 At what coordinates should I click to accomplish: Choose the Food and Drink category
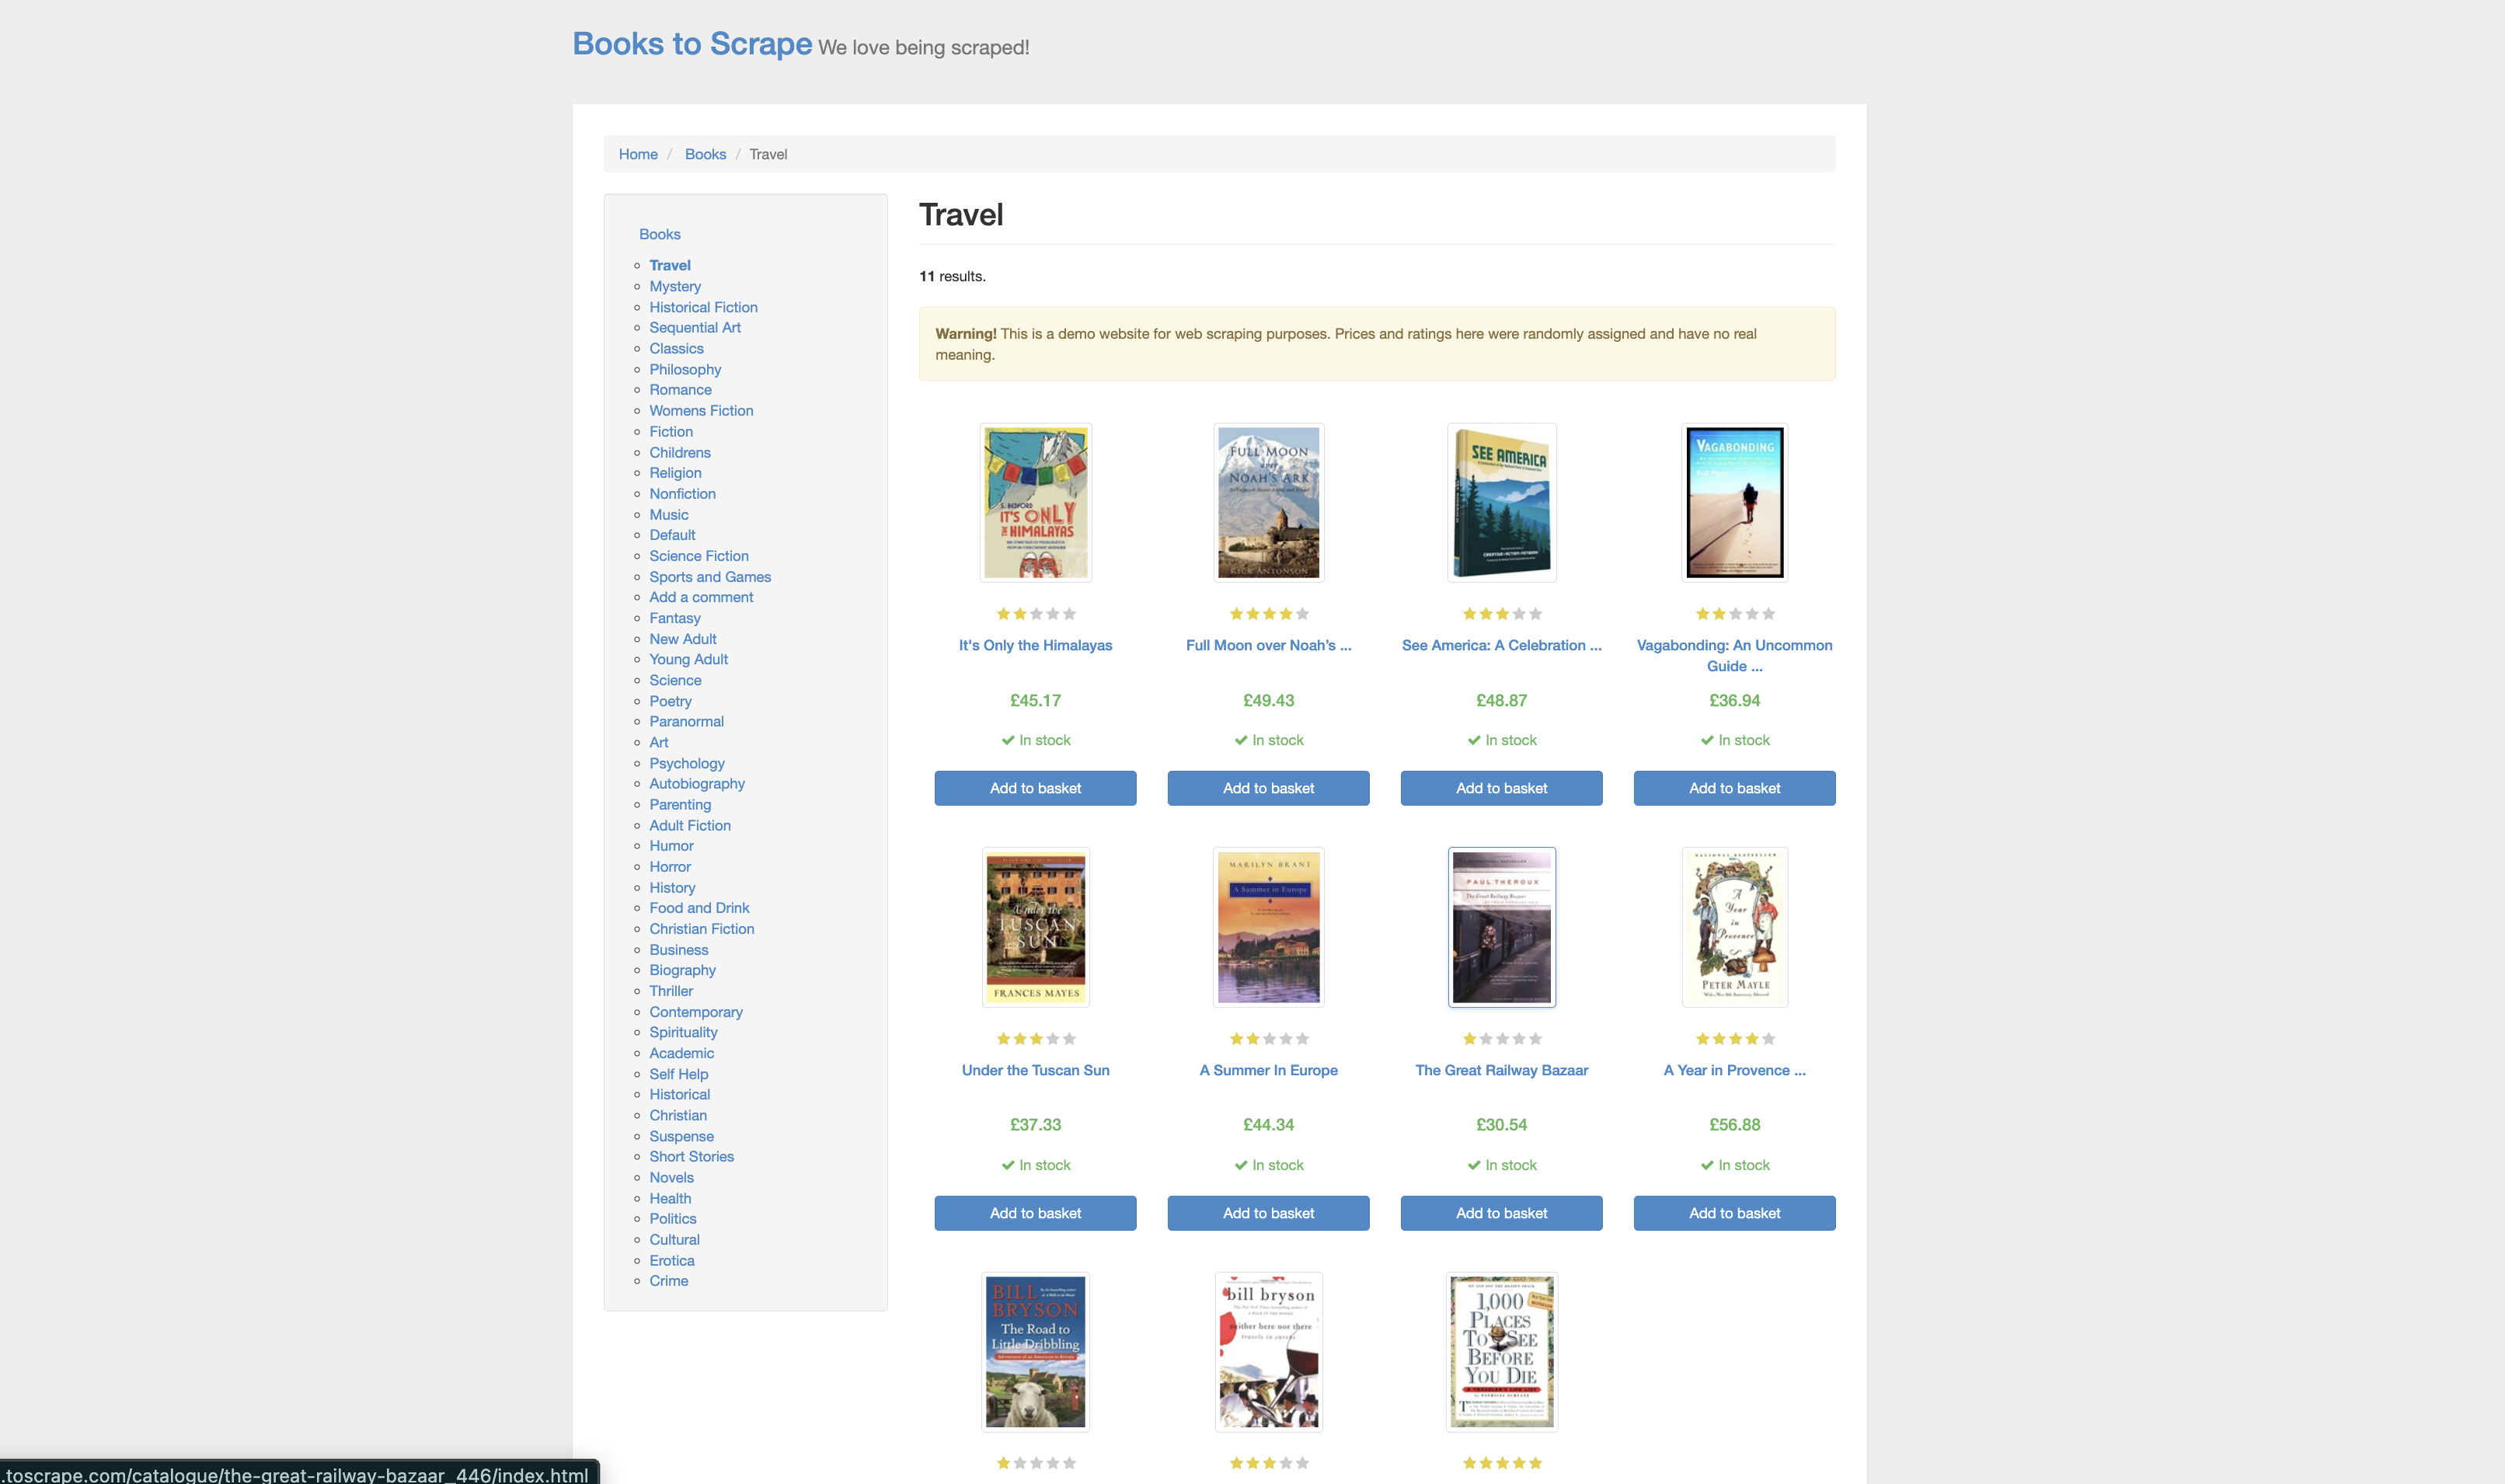coord(699,908)
